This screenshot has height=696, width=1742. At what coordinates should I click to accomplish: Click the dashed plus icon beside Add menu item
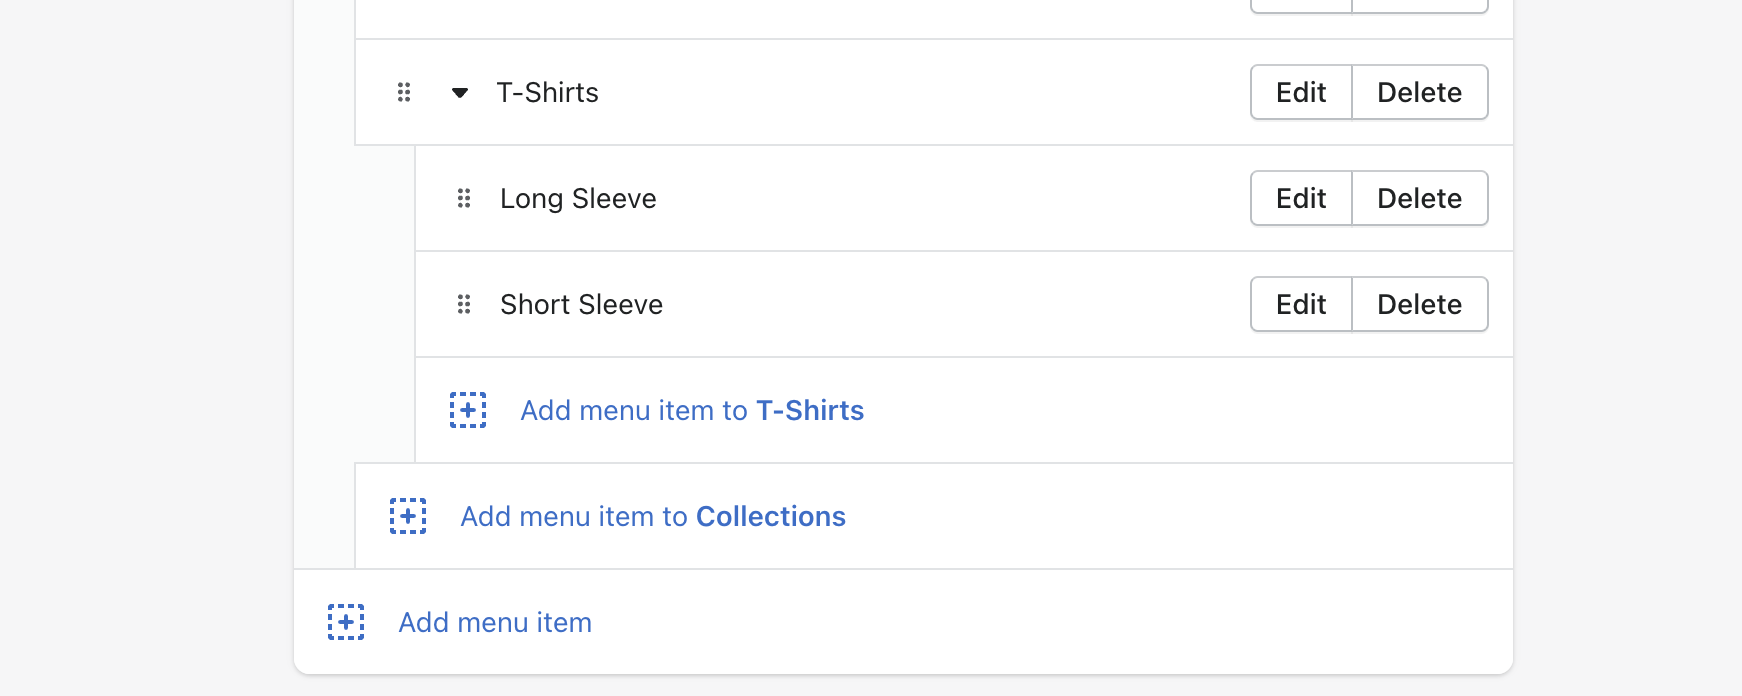coord(345,621)
